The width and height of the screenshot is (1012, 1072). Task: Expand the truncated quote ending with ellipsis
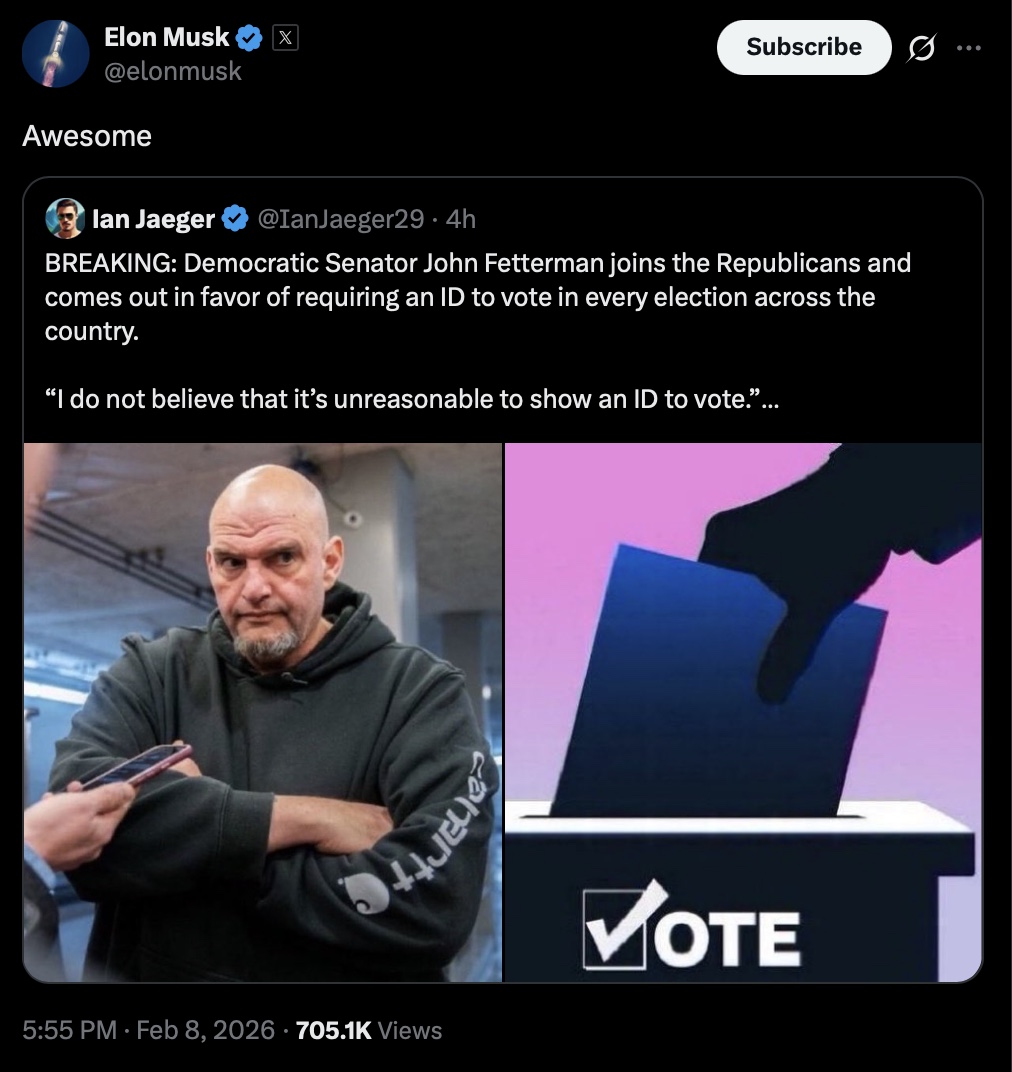412,399
